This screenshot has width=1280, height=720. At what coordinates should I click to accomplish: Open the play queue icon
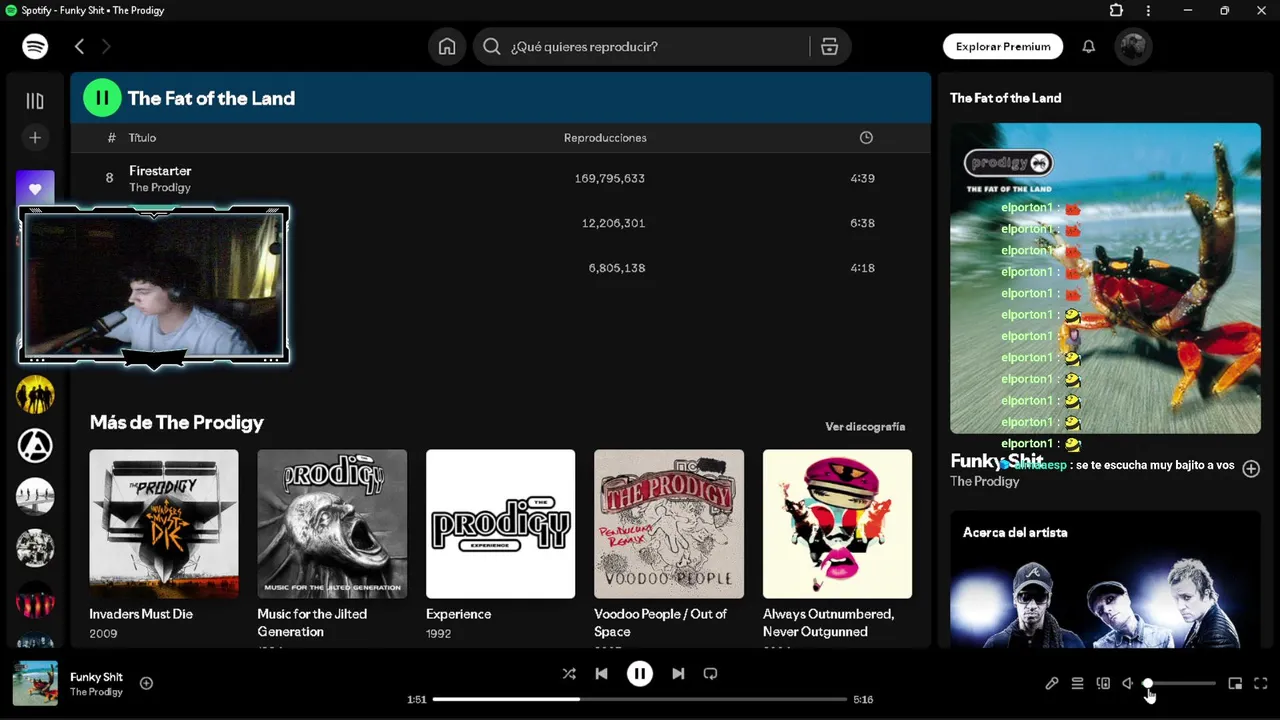[x=1077, y=684]
